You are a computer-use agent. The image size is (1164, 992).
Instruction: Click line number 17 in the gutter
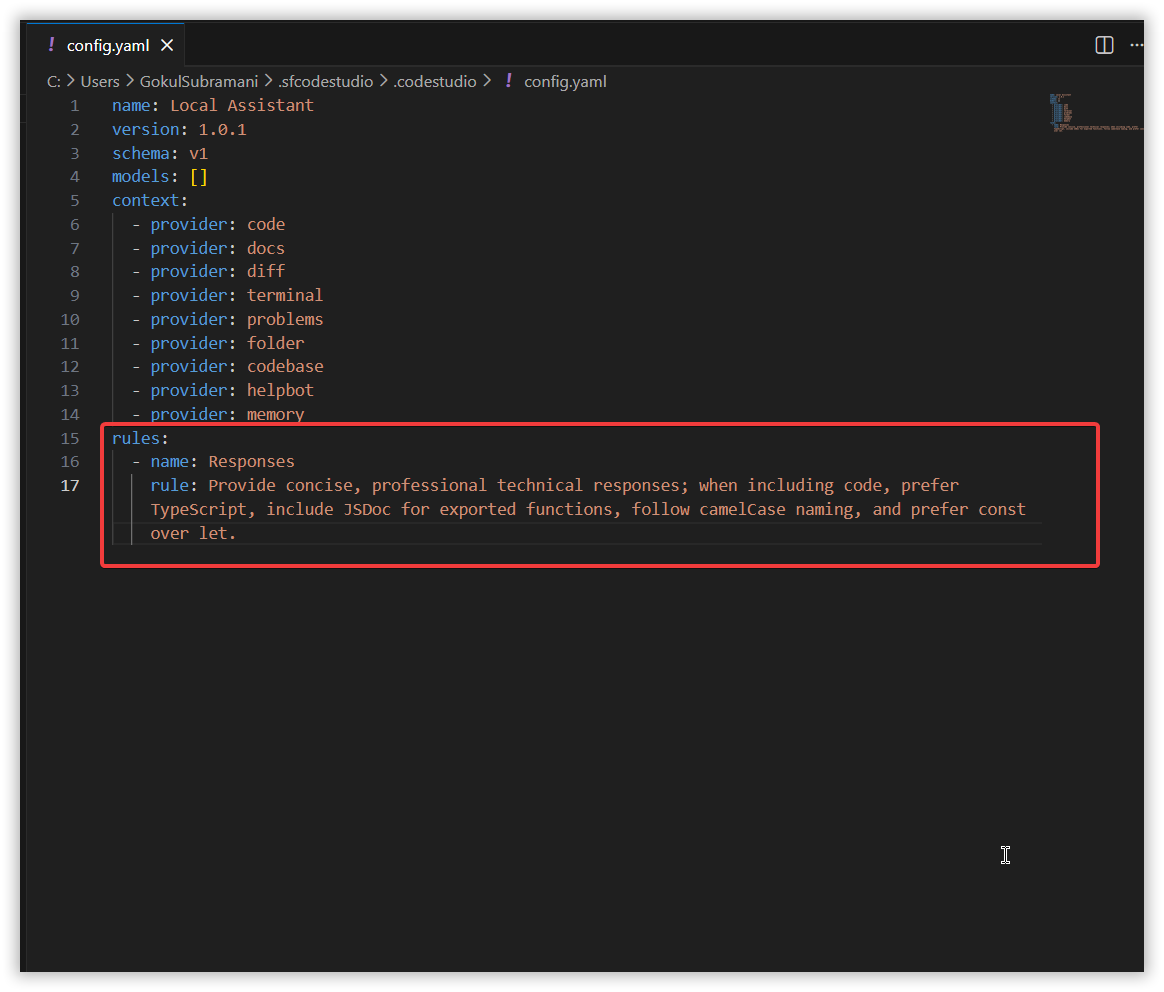coord(70,486)
